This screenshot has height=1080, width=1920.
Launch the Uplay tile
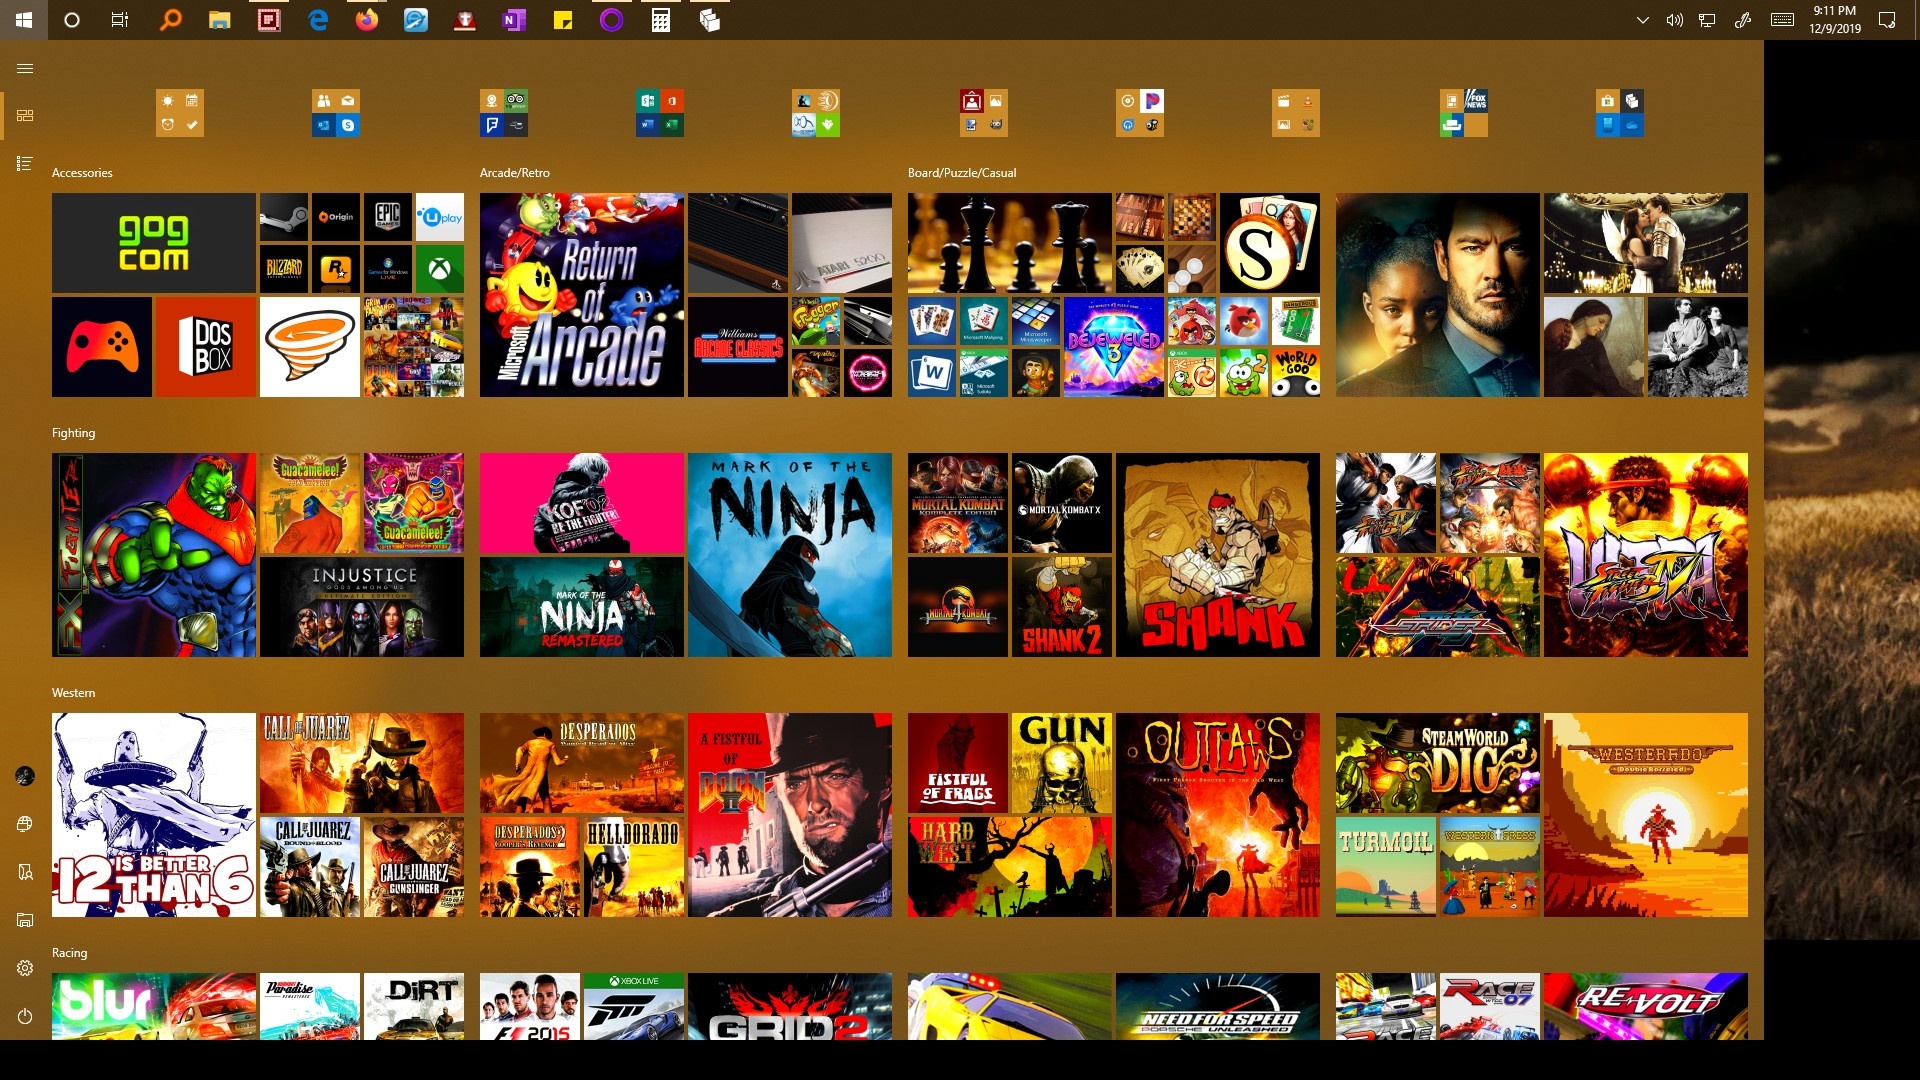tap(440, 217)
